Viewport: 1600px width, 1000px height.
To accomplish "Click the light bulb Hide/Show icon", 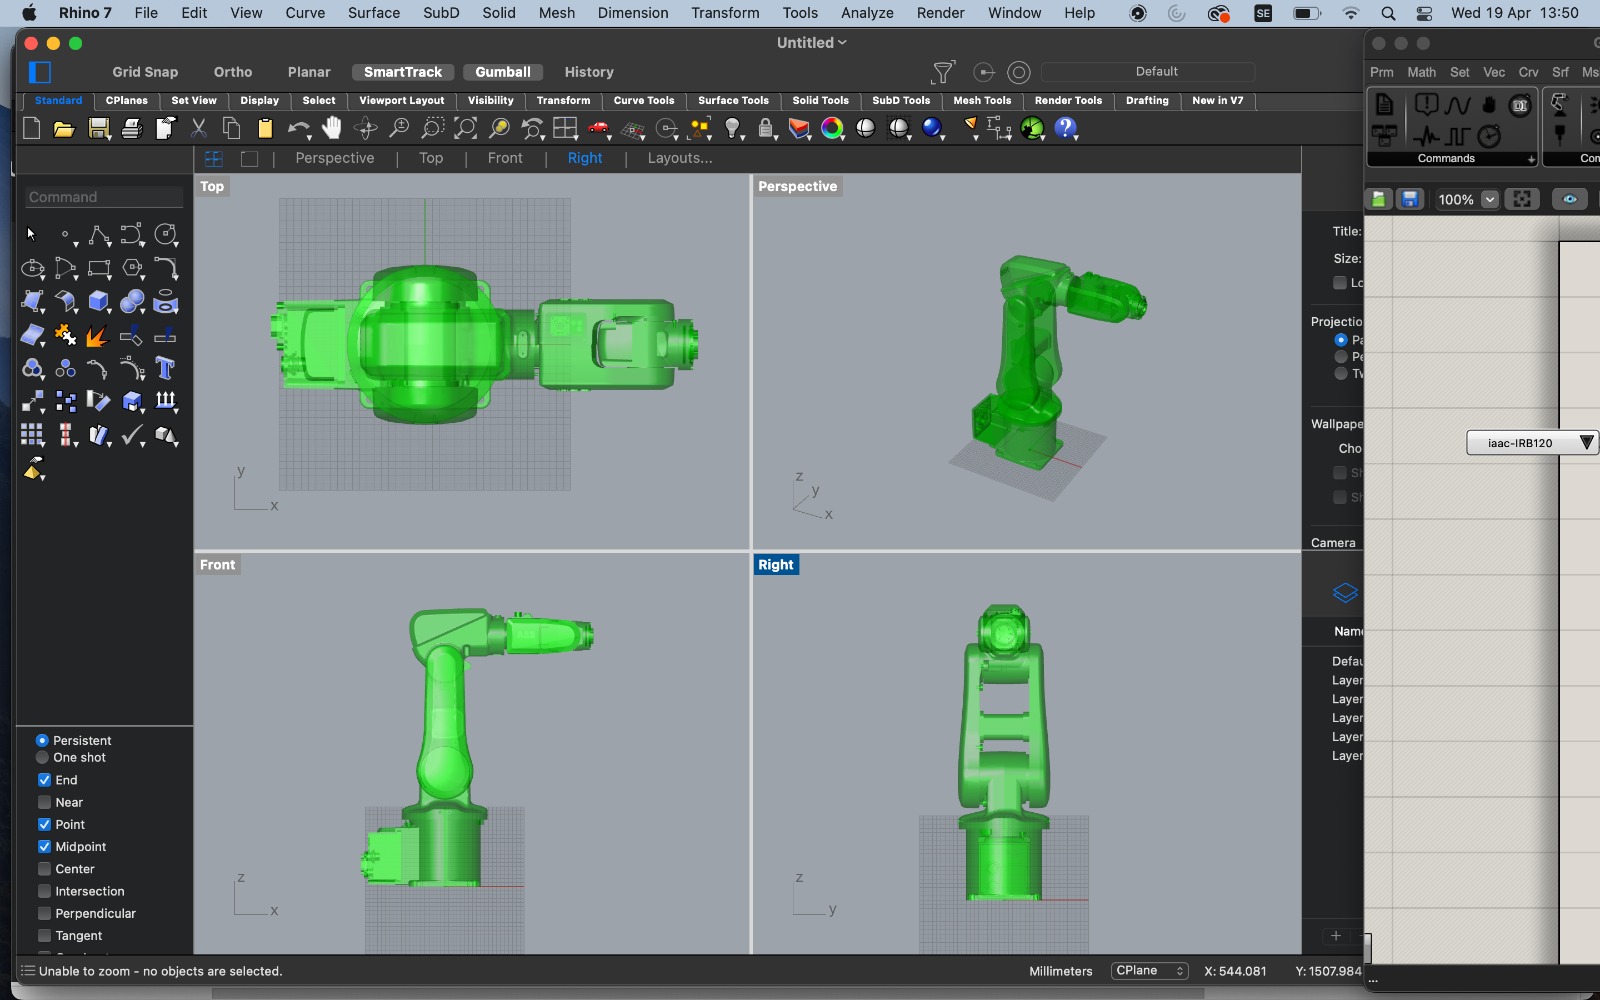I will click(734, 128).
